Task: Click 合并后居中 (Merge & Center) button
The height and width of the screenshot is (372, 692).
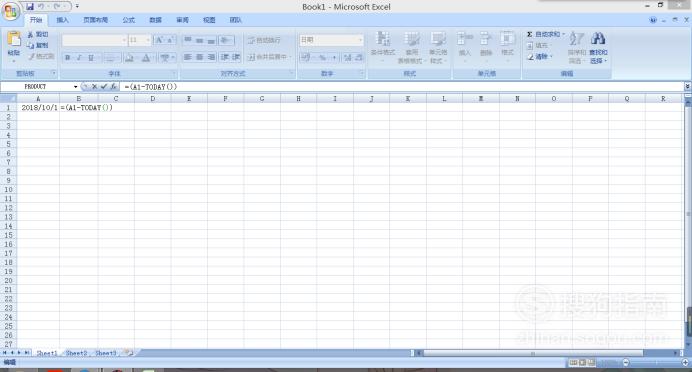Action: click(269, 57)
